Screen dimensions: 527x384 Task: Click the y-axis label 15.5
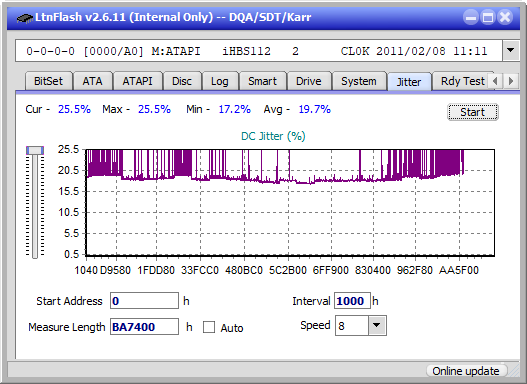coord(68,191)
